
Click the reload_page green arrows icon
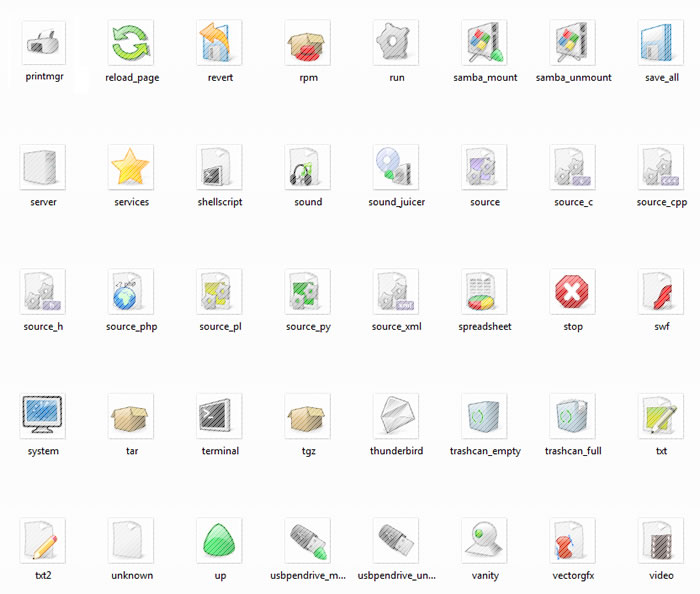click(x=131, y=43)
